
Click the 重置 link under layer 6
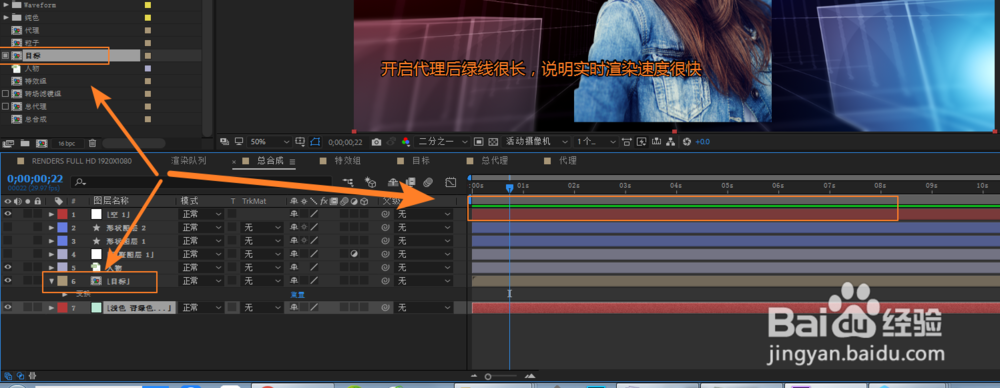point(297,294)
